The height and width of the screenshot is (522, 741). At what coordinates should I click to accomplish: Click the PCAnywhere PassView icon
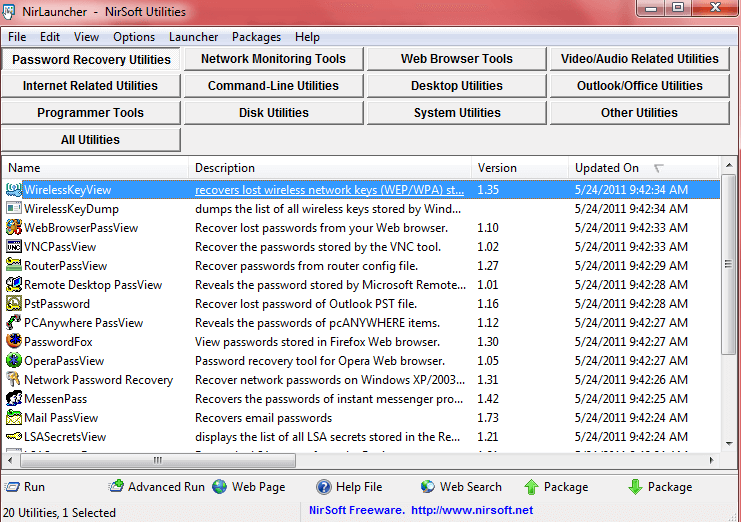(x=14, y=322)
